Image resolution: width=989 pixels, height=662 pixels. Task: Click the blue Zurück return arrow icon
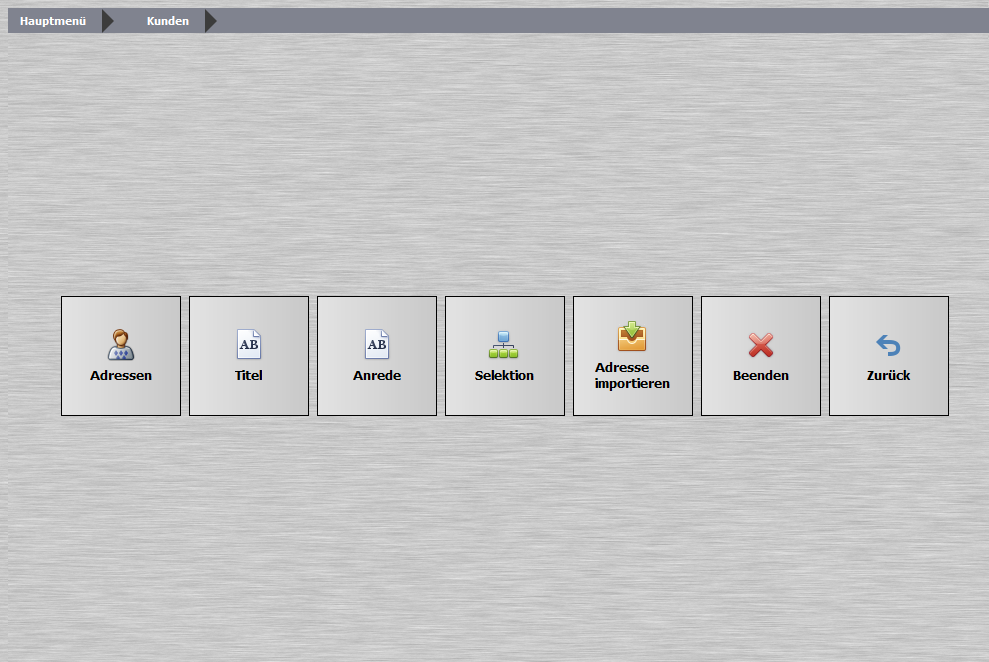[x=888, y=346]
